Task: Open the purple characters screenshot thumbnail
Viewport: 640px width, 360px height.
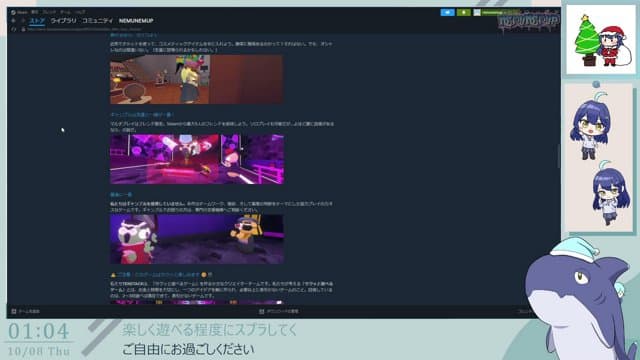Action: click(197, 239)
